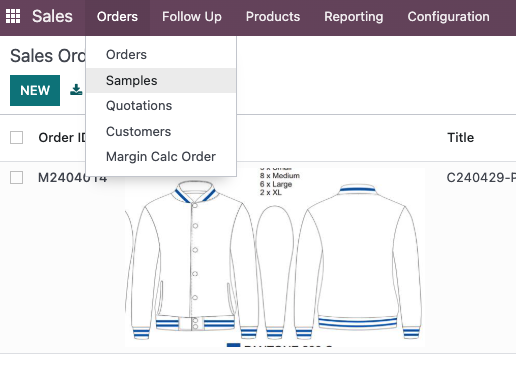Open the Follow Up menu
Screen dimensions: 516x382
192,17
